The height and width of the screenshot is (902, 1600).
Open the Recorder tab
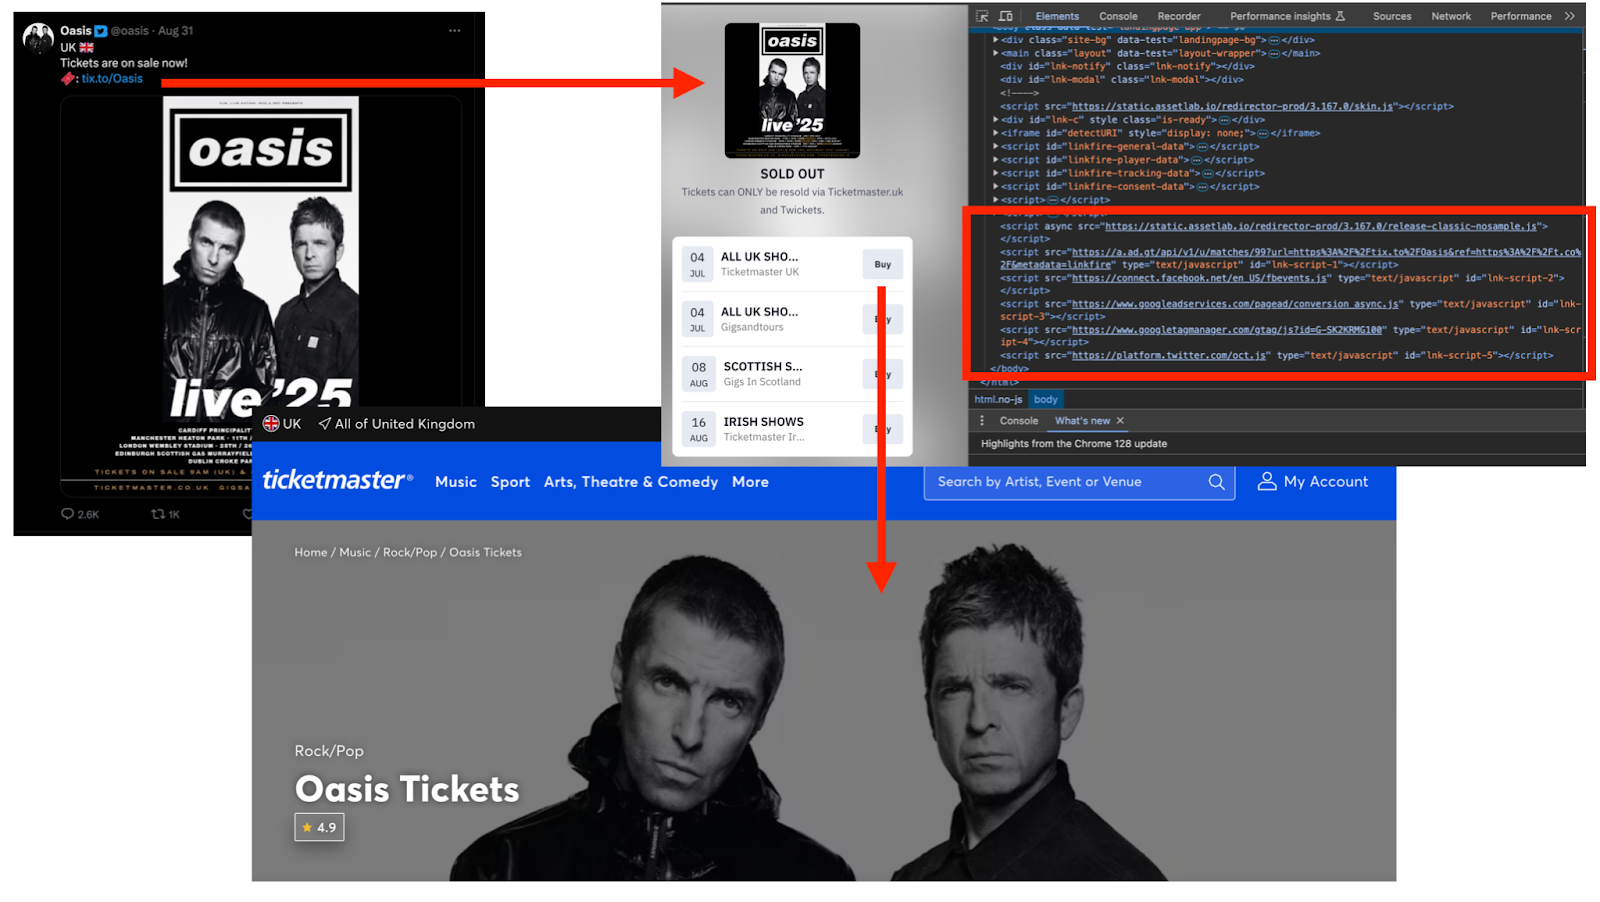click(x=1179, y=16)
